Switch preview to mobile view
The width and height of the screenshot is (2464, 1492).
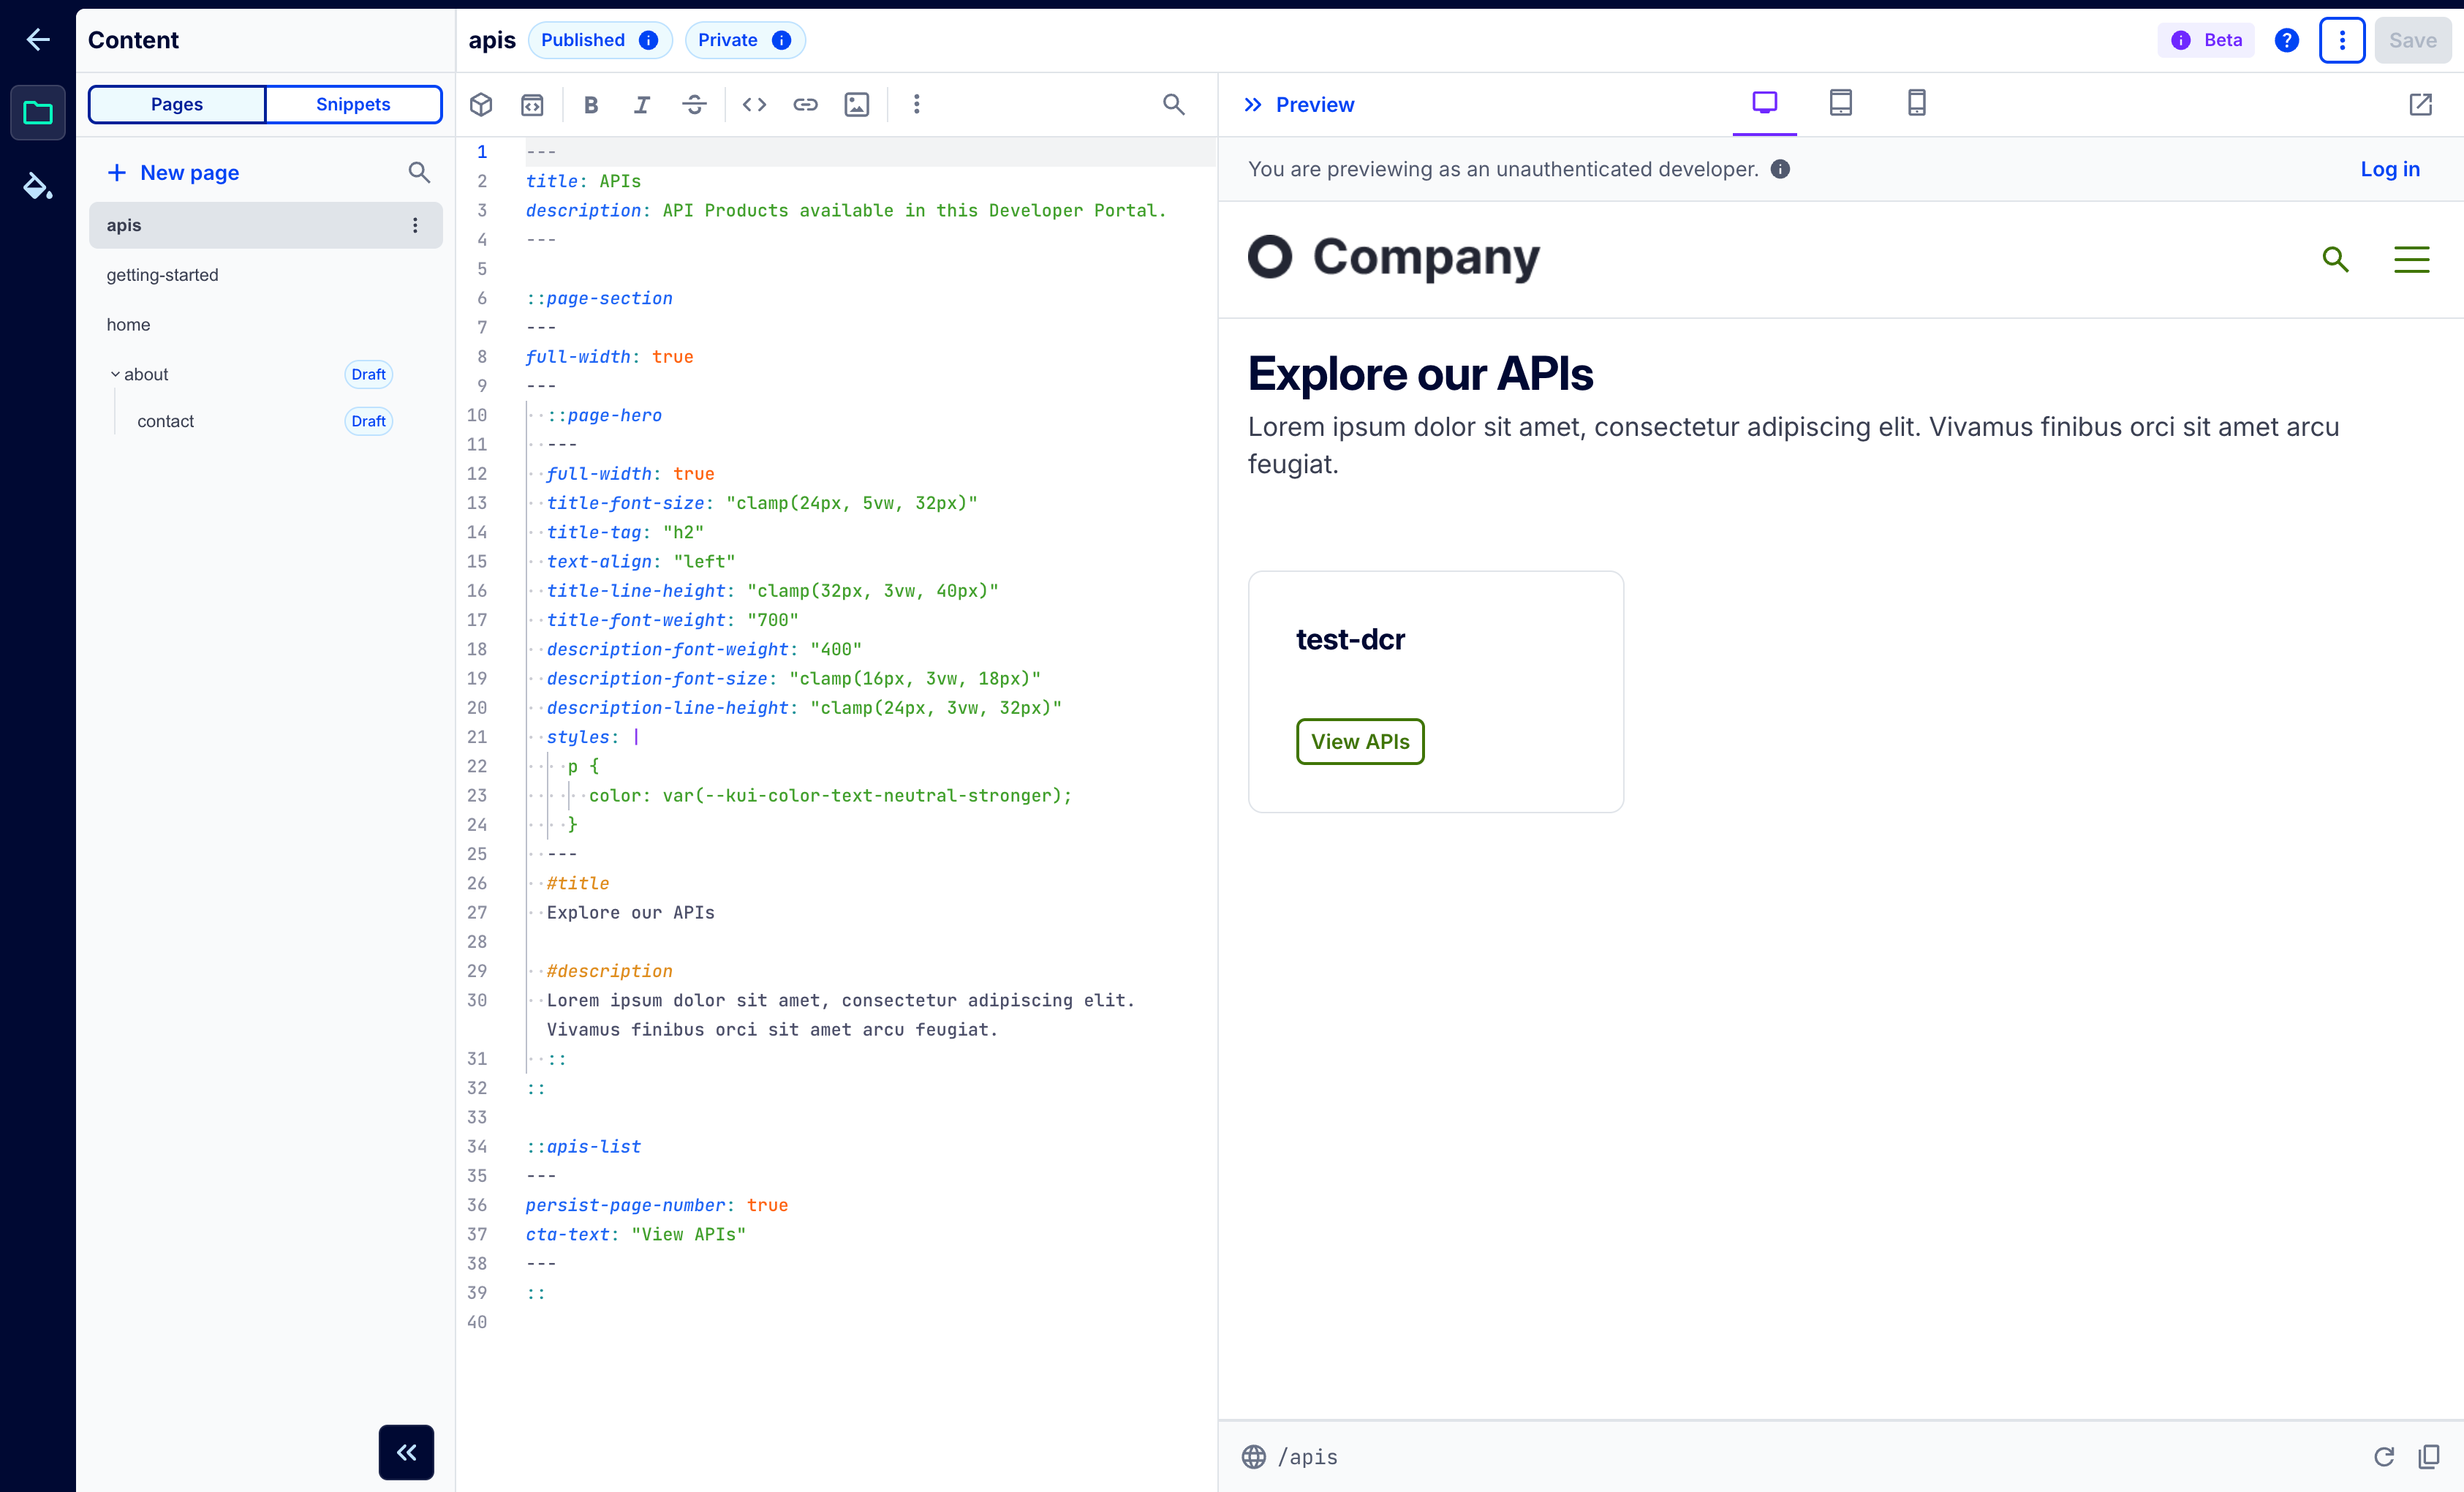(1916, 103)
